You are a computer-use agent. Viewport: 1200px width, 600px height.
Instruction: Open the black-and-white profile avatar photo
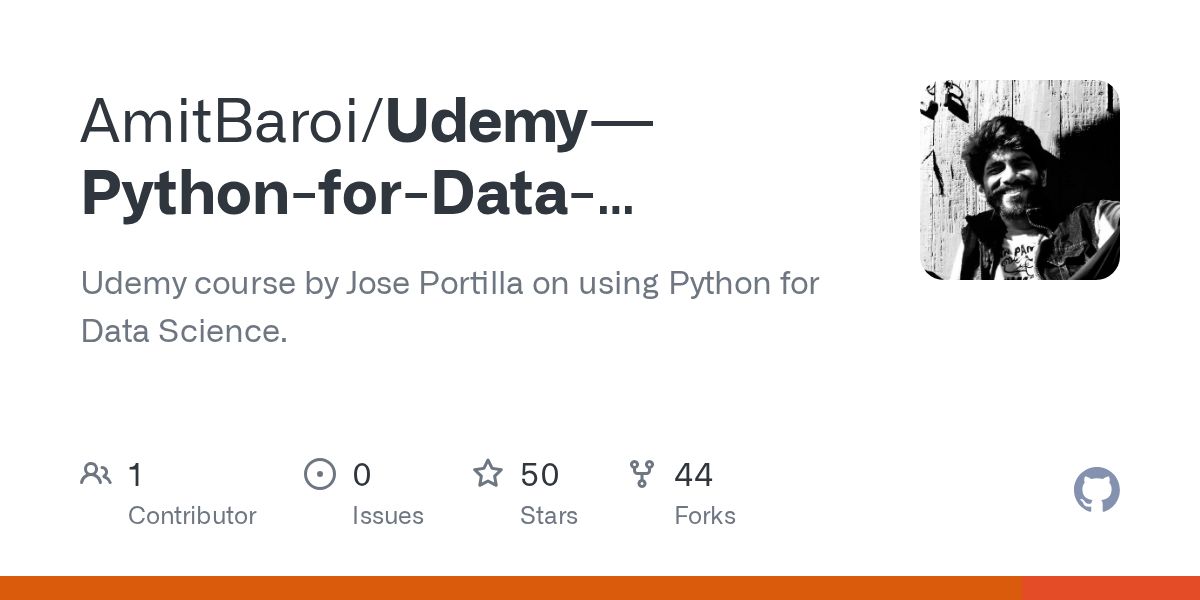[x=1019, y=180]
